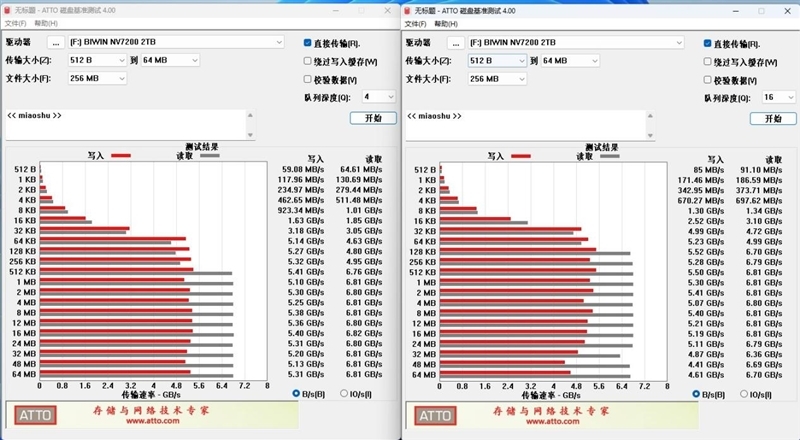Open www.atto.com link in right window
The height and width of the screenshot is (440, 800).
tap(553, 422)
